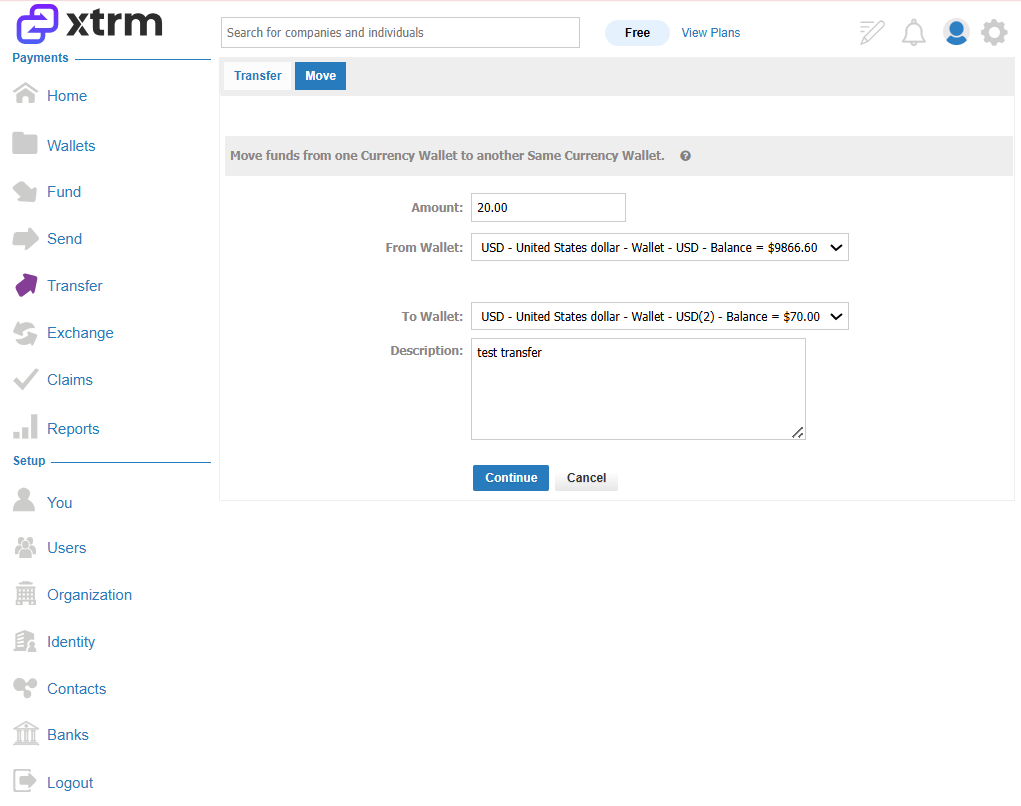This screenshot has height=806, width=1021.
Task: Open Send link in sidebar
Action: (x=64, y=239)
